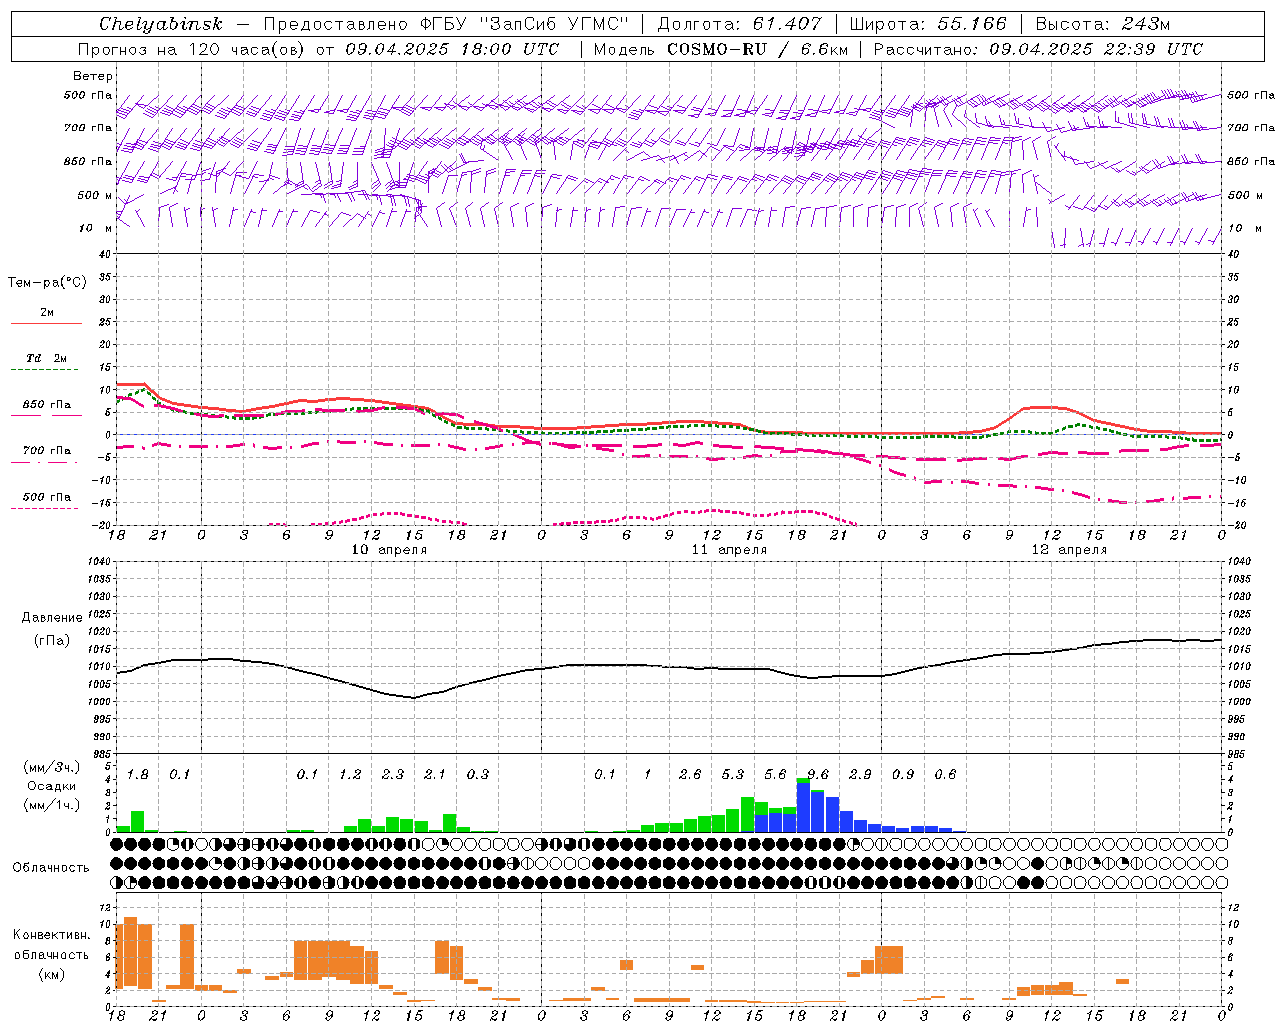This screenshot has height=1024, width=1280.
Task: Click the 2.6 precipitation total value
Action: [690, 775]
